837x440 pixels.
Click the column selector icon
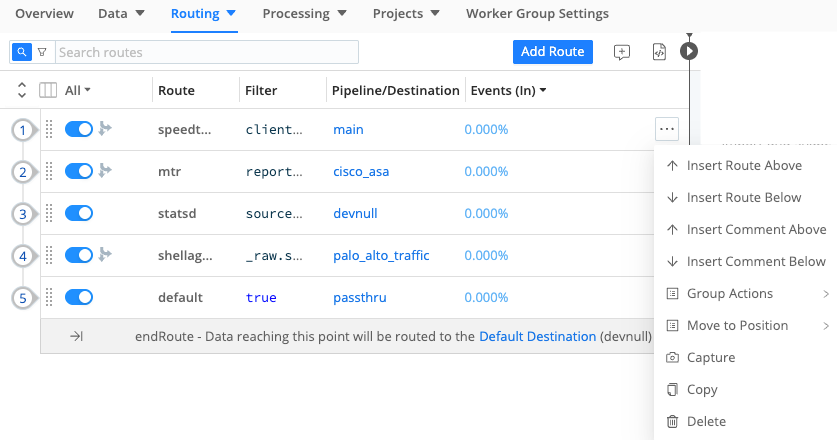click(48, 90)
